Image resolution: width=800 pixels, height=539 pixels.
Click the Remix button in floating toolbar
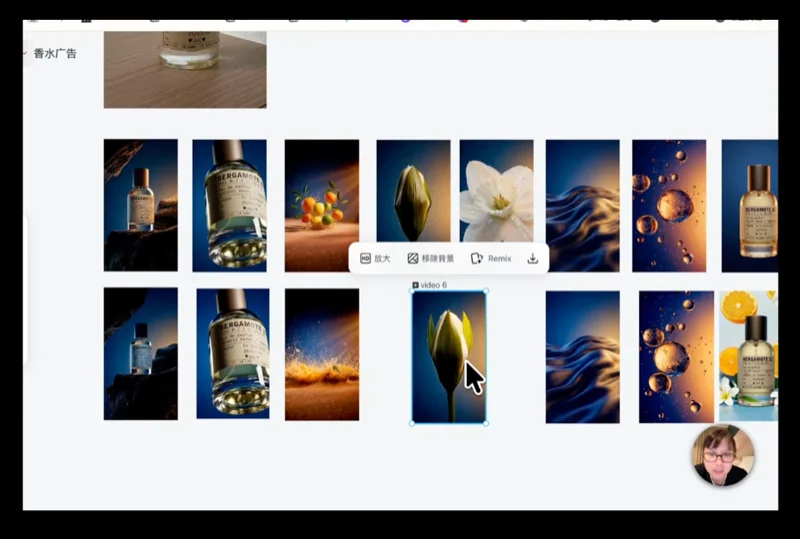(x=491, y=258)
